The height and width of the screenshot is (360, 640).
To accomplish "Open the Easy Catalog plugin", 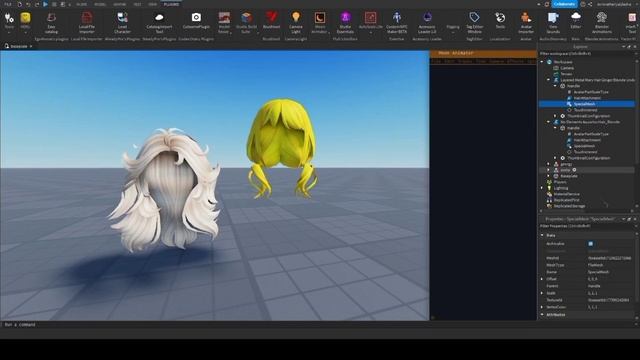I will tap(51, 23).
